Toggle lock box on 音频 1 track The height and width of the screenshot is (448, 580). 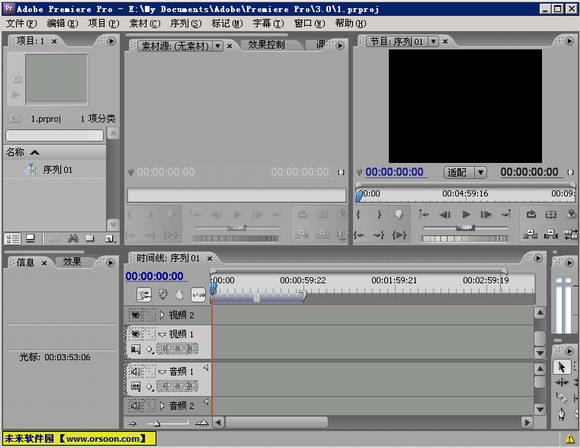[150, 371]
